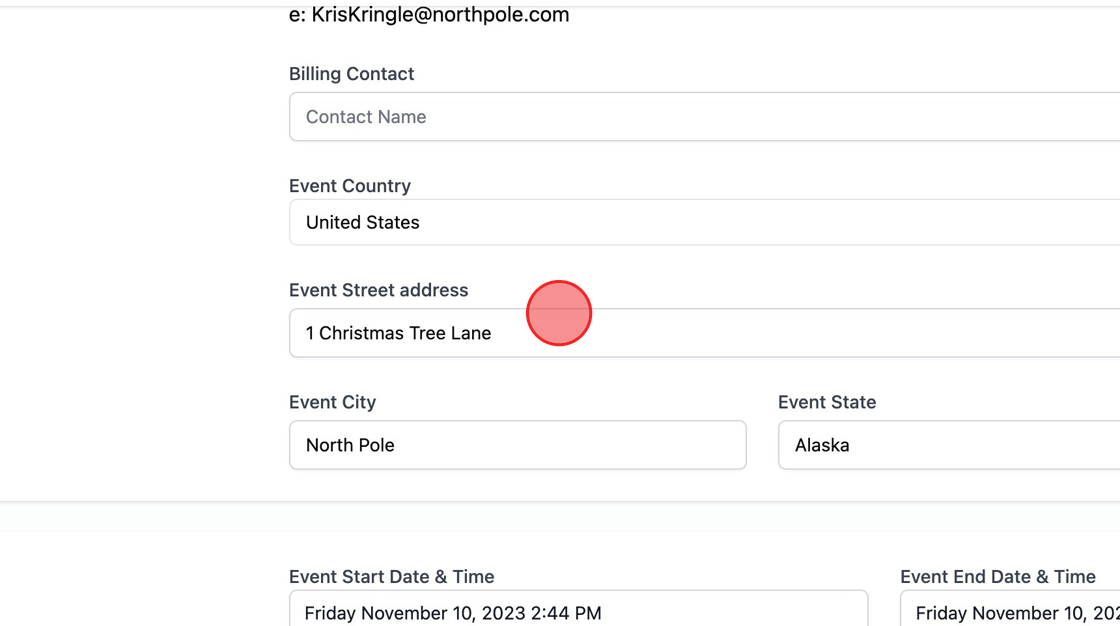Viewport: 1120px width, 626px height.
Task: Open the Event End Date & Time picker
Action: pyautogui.click(x=1010, y=609)
